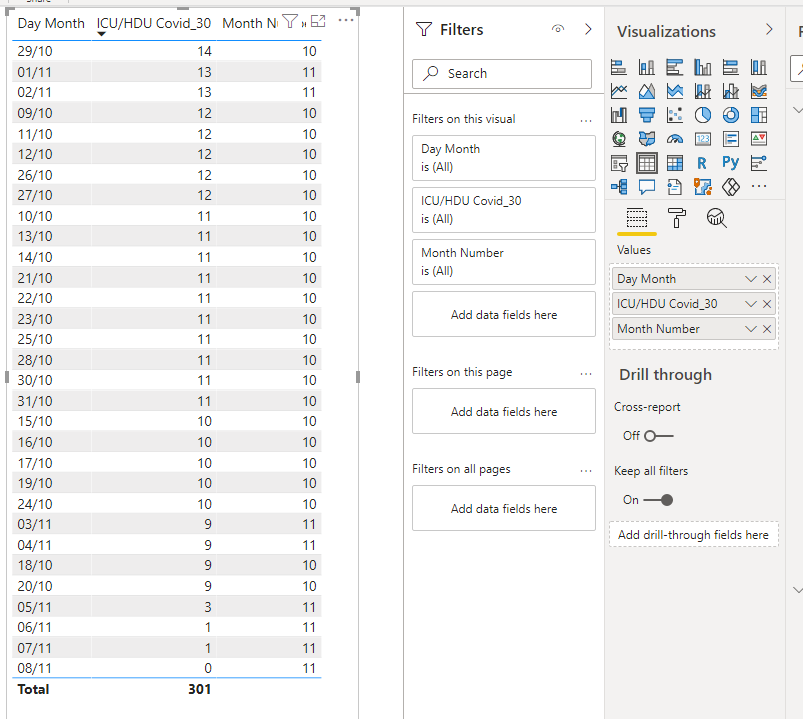Select the matrix visual
This screenshot has width=803, height=719.
point(674,163)
